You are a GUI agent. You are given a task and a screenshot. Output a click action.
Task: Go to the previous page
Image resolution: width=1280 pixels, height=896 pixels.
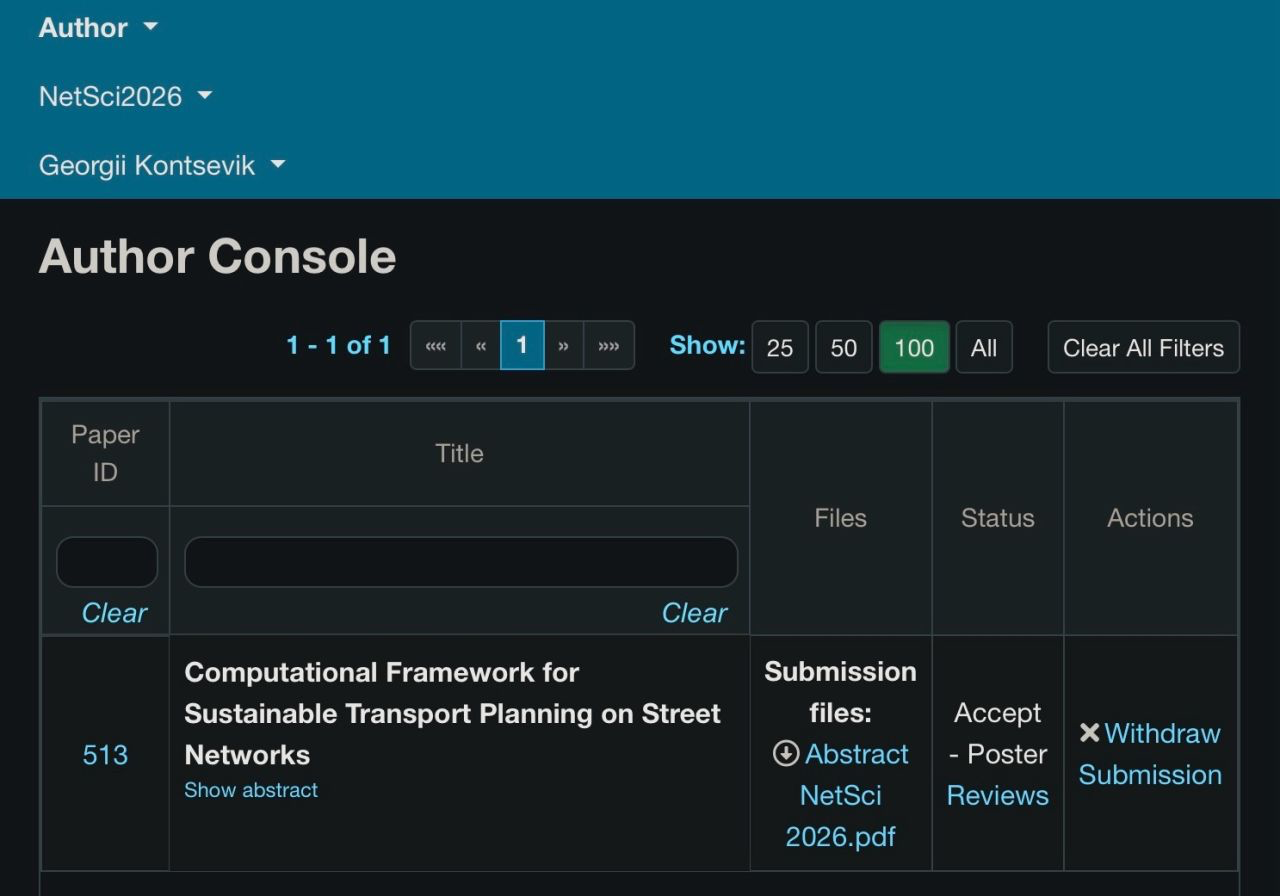(x=481, y=346)
